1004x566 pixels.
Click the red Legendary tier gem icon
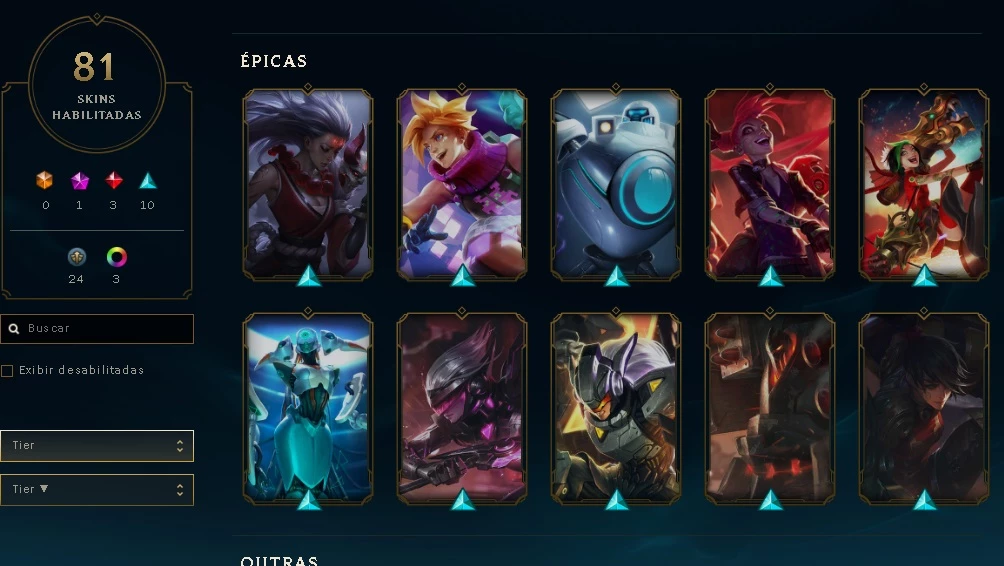[x=114, y=181]
